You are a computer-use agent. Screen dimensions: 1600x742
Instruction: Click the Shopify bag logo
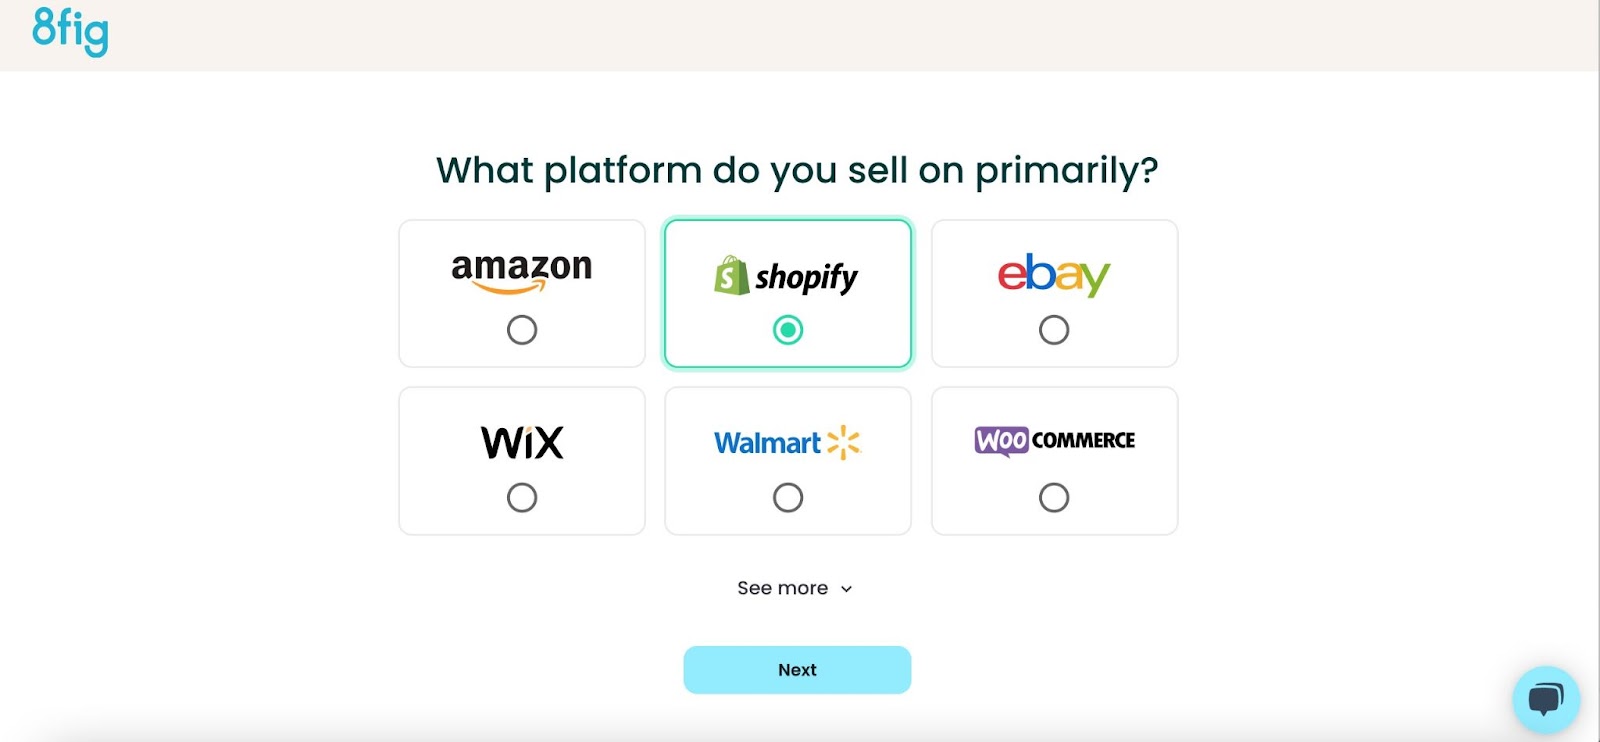(731, 276)
